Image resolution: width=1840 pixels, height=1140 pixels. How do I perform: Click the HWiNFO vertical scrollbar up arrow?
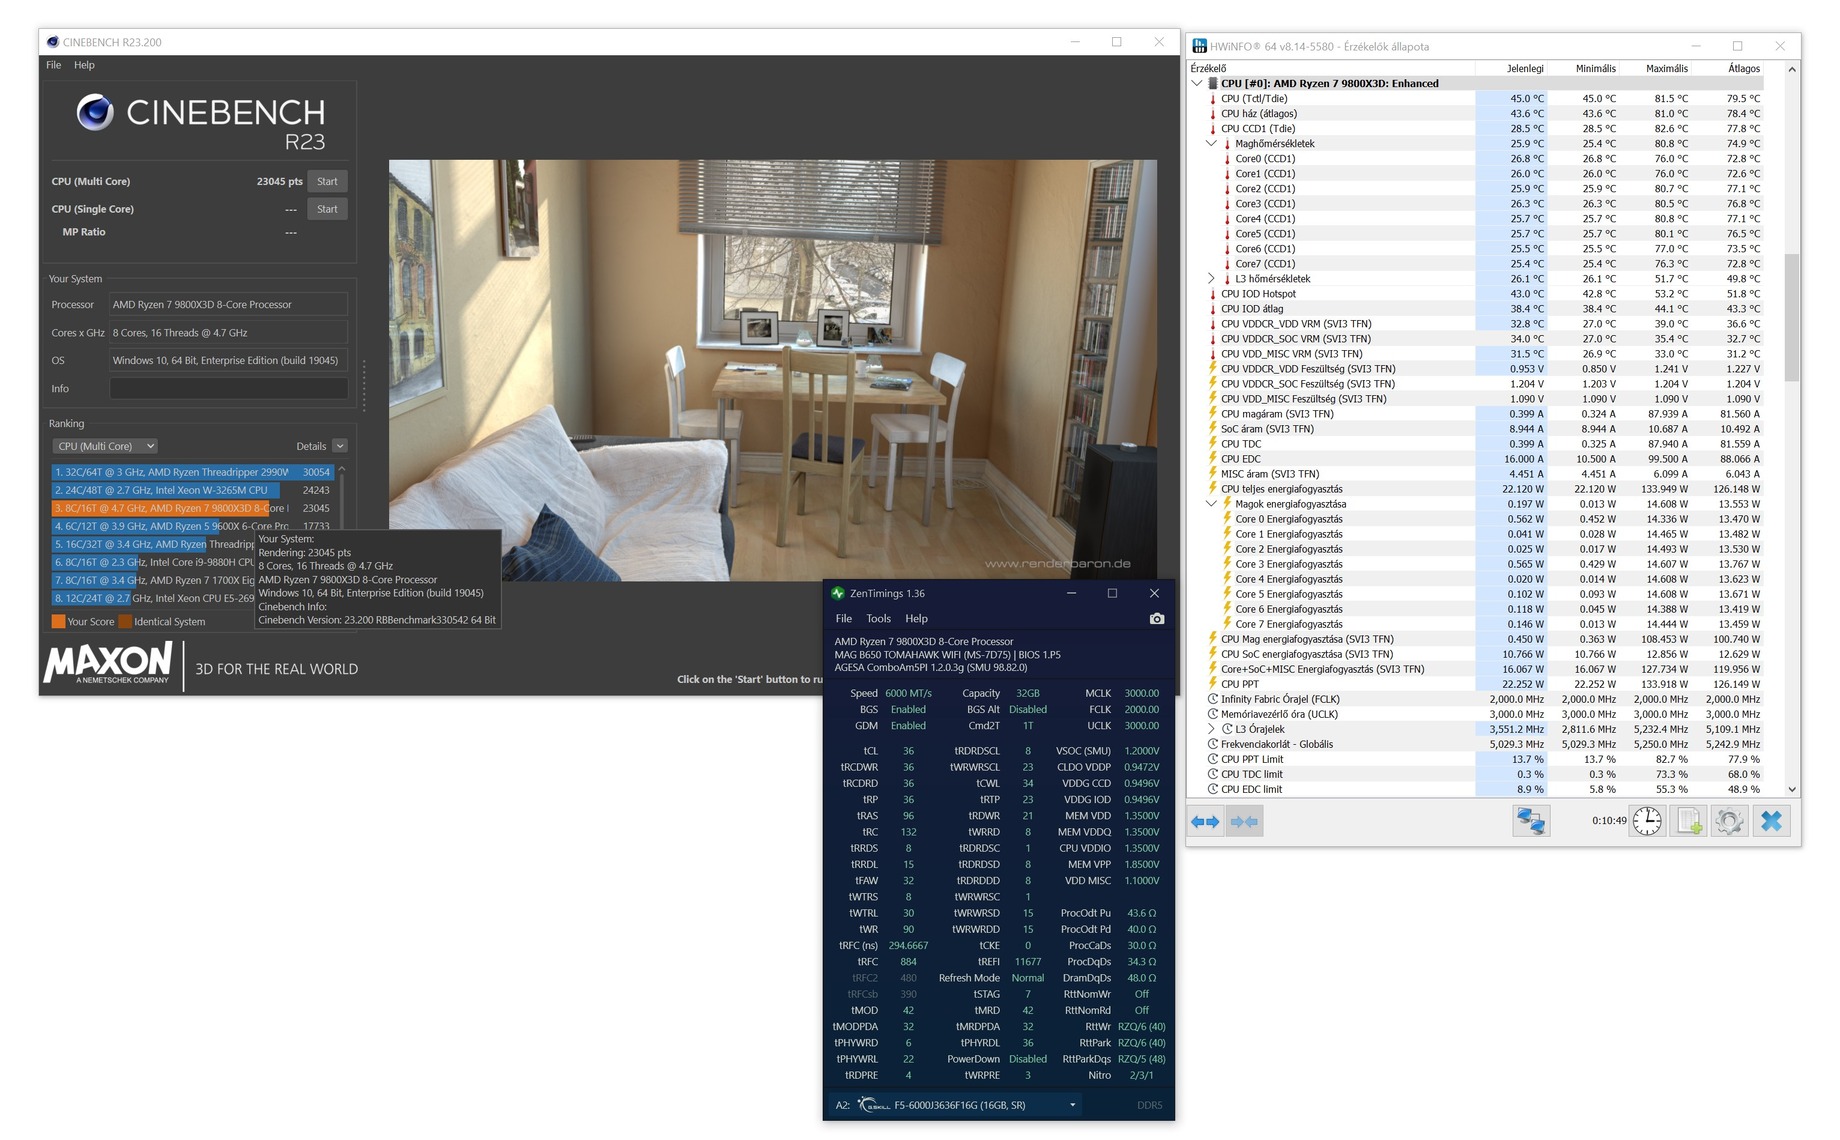point(1791,69)
